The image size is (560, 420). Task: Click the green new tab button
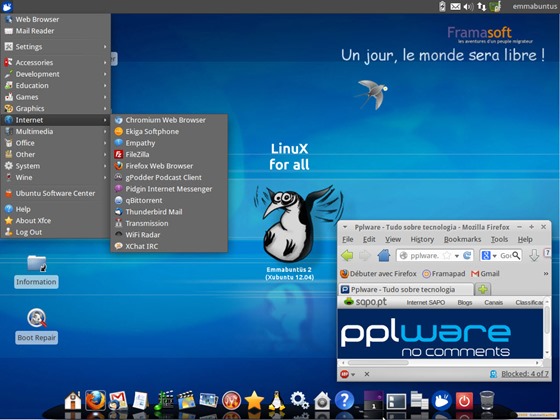click(x=482, y=289)
